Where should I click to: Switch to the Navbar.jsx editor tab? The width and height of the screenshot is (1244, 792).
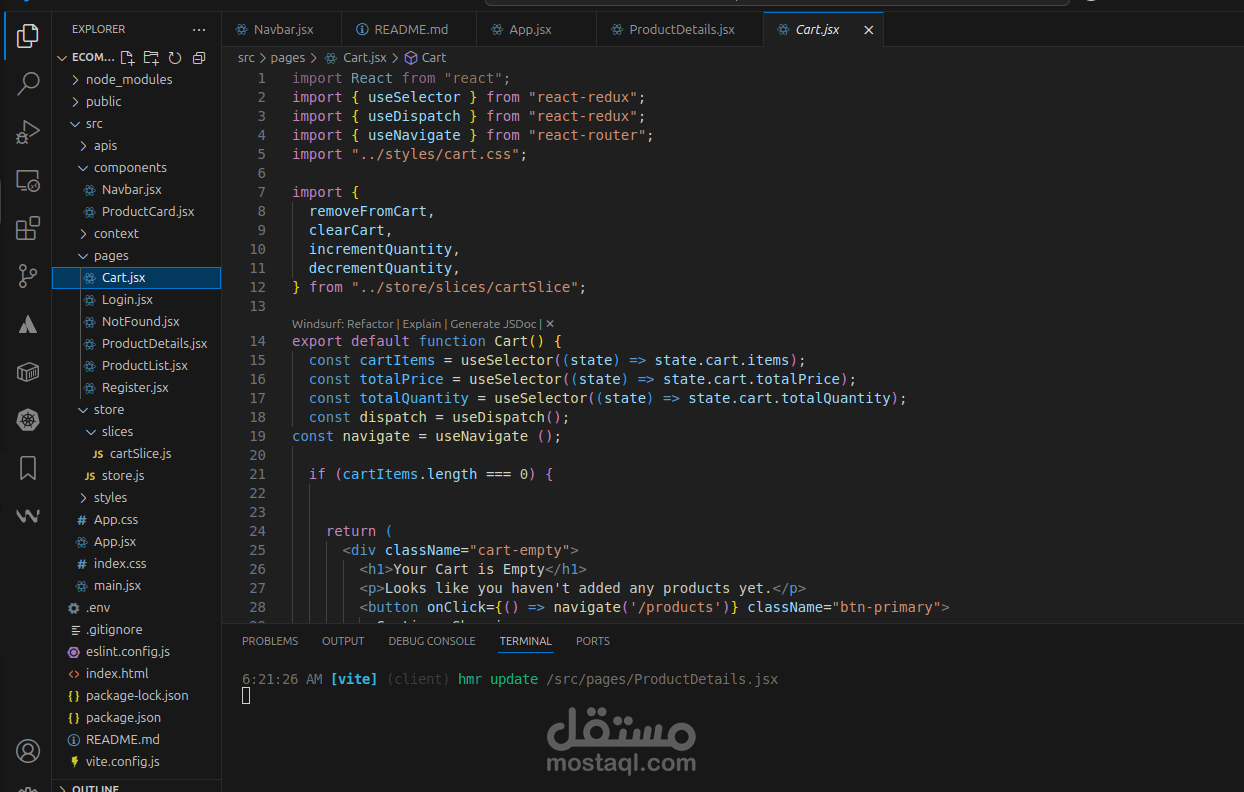(281, 30)
